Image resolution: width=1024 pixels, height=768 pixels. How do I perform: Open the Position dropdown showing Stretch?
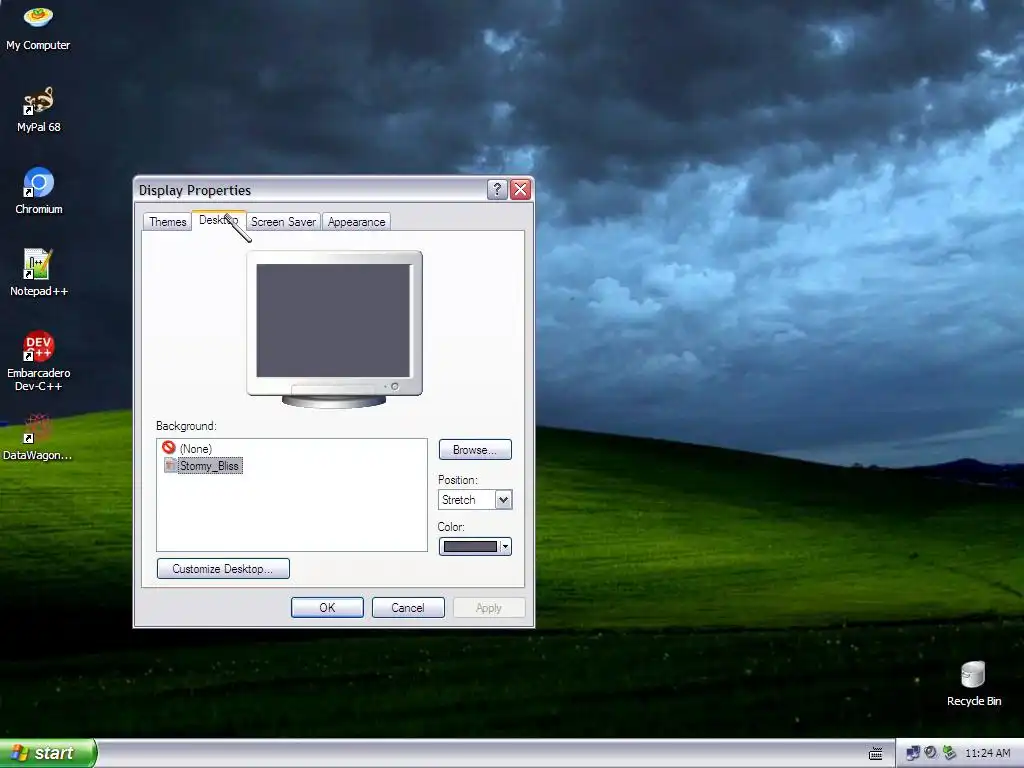475,500
